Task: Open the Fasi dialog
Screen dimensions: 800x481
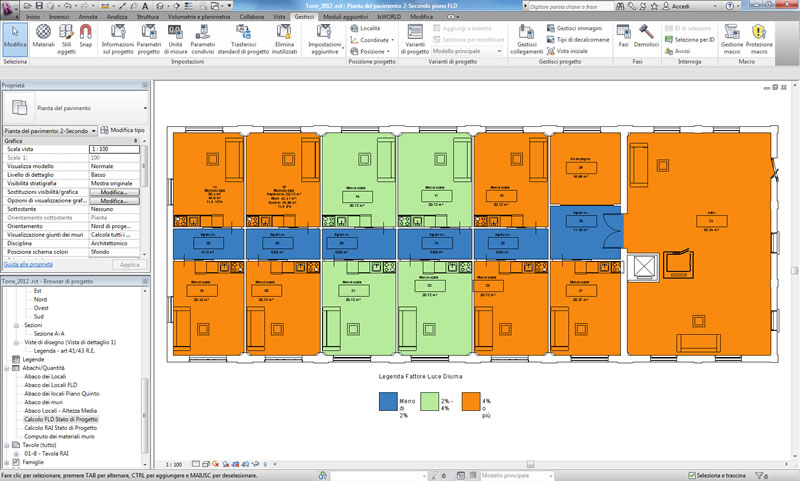Action: coord(621,39)
